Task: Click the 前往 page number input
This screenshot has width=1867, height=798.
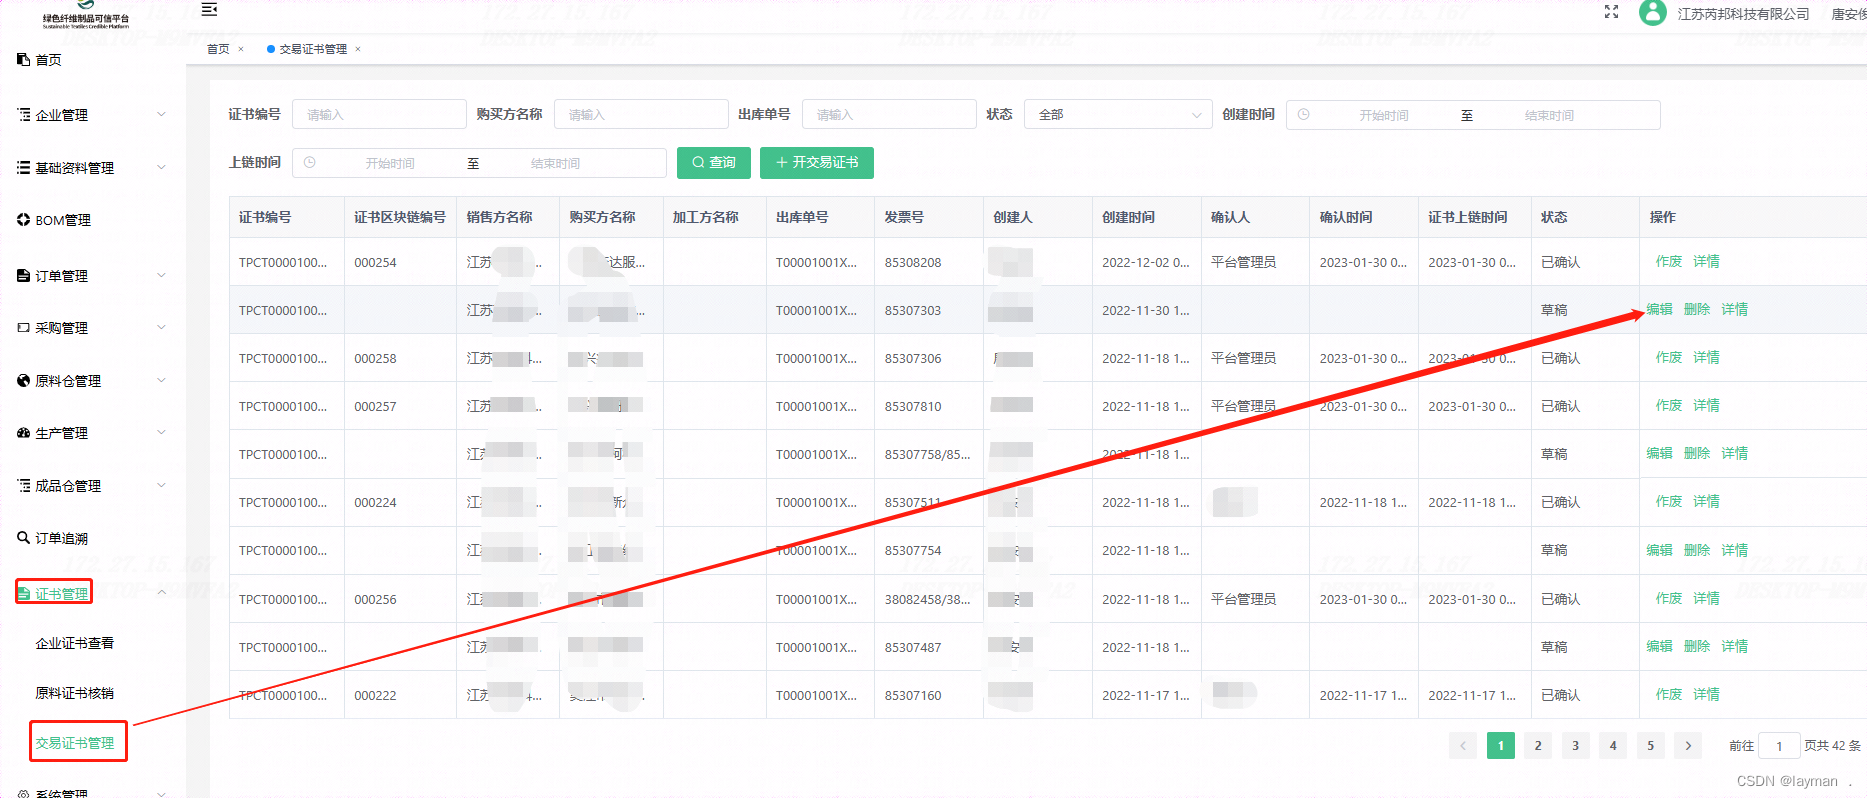Action: tap(1779, 746)
